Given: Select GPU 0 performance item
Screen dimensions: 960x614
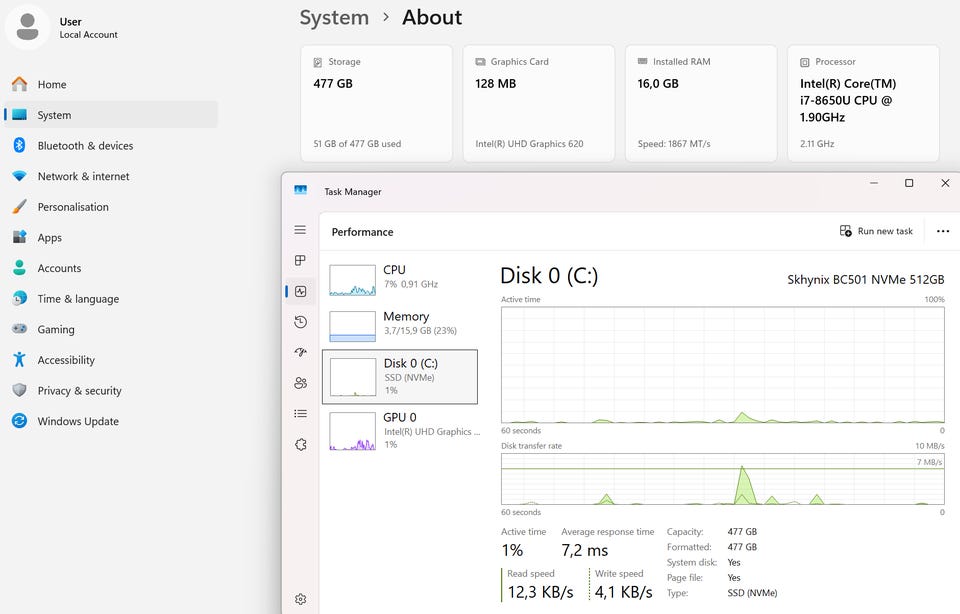Looking at the screenshot, I should (399, 430).
